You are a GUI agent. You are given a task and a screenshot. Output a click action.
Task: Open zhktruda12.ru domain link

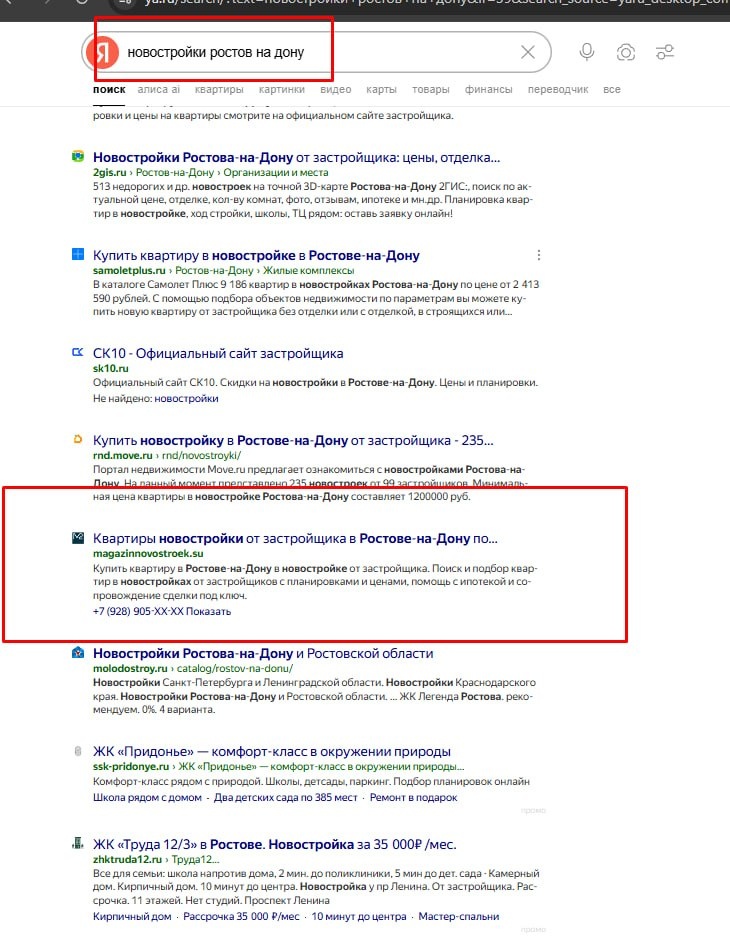[x=127, y=860]
